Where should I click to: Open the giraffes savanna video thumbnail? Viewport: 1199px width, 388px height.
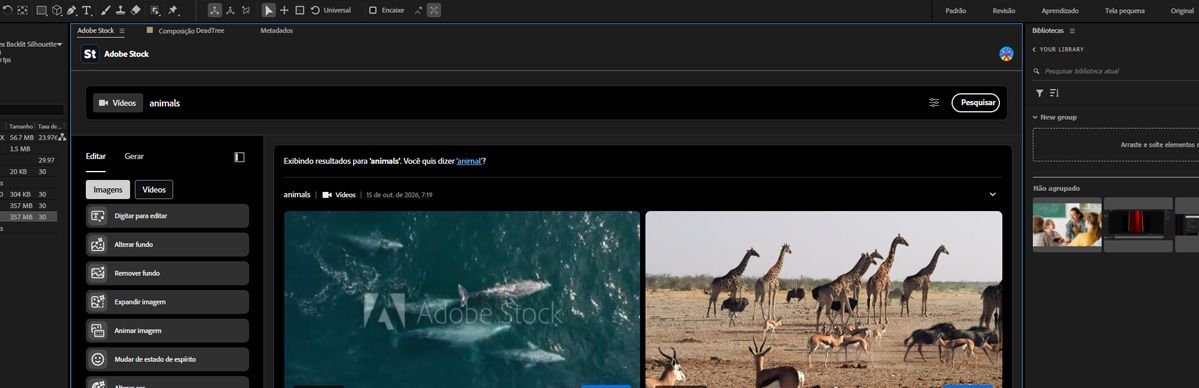tap(824, 299)
